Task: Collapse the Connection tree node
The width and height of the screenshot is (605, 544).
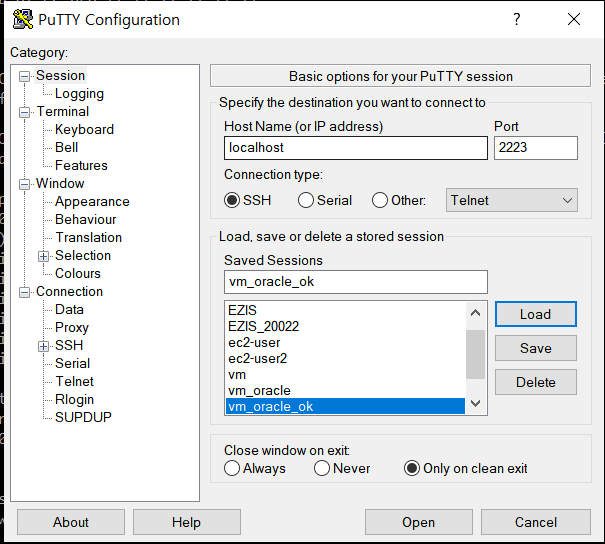Action: (x=24, y=292)
